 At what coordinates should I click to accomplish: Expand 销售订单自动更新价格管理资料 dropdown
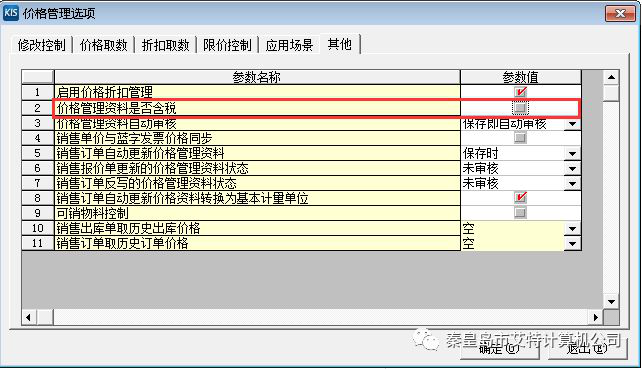572,154
